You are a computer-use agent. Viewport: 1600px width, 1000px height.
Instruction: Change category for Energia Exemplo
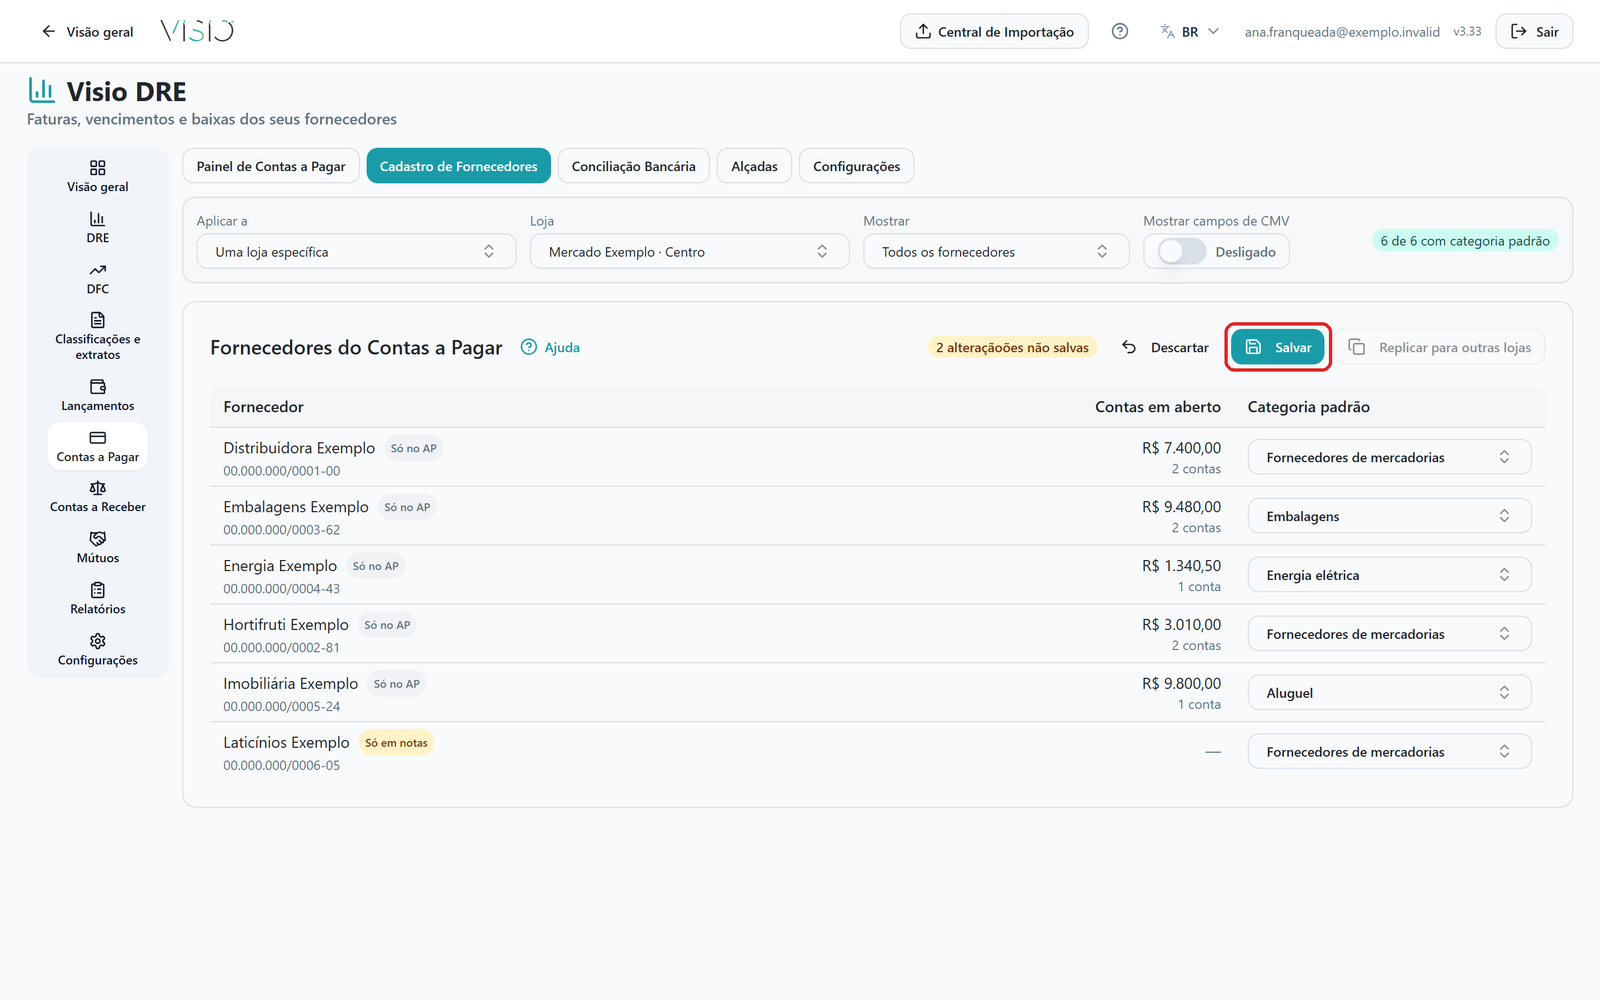pos(1389,575)
